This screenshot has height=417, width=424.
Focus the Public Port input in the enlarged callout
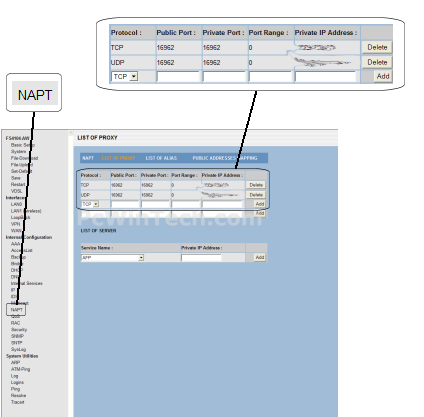tap(178, 77)
